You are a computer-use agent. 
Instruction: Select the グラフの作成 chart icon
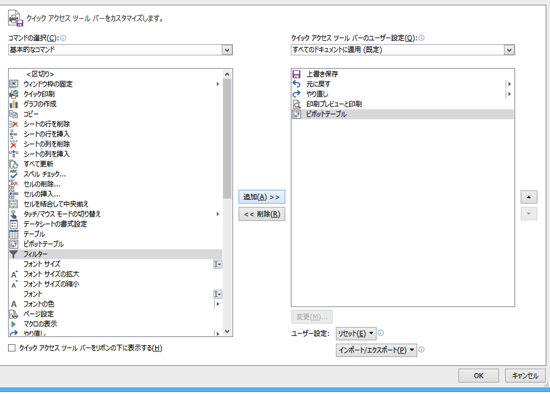13,104
